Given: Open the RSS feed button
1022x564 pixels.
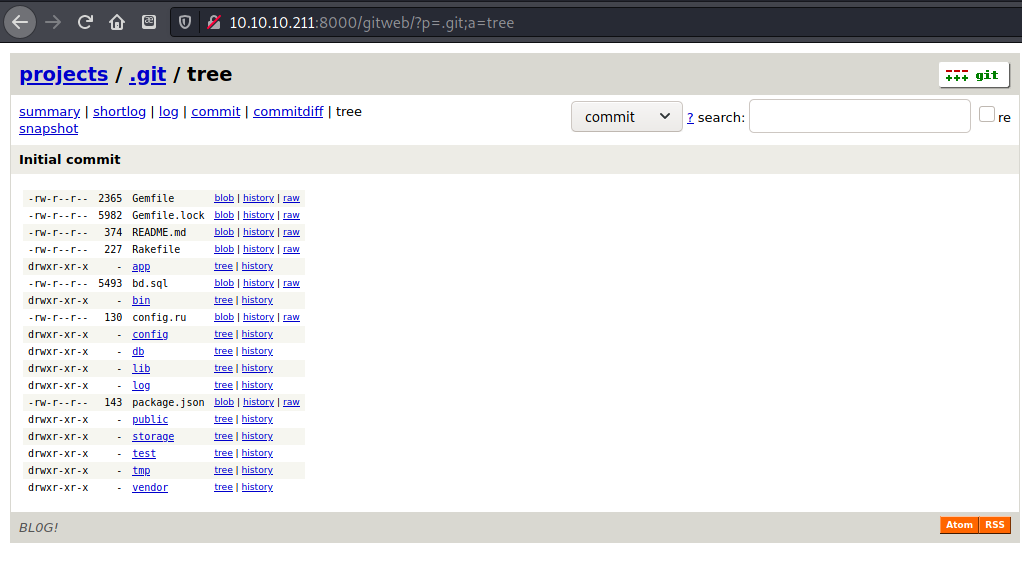Looking at the screenshot, I should pos(995,525).
